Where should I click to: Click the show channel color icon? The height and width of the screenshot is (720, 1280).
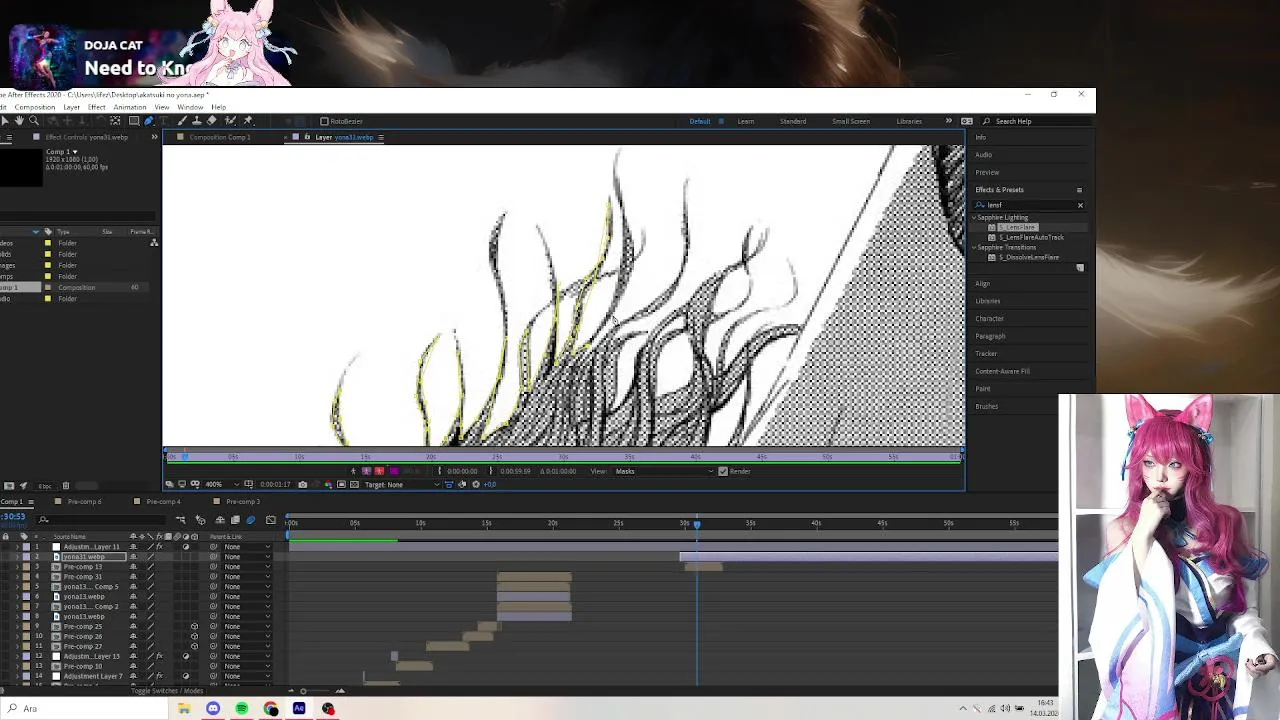[x=328, y=484]
